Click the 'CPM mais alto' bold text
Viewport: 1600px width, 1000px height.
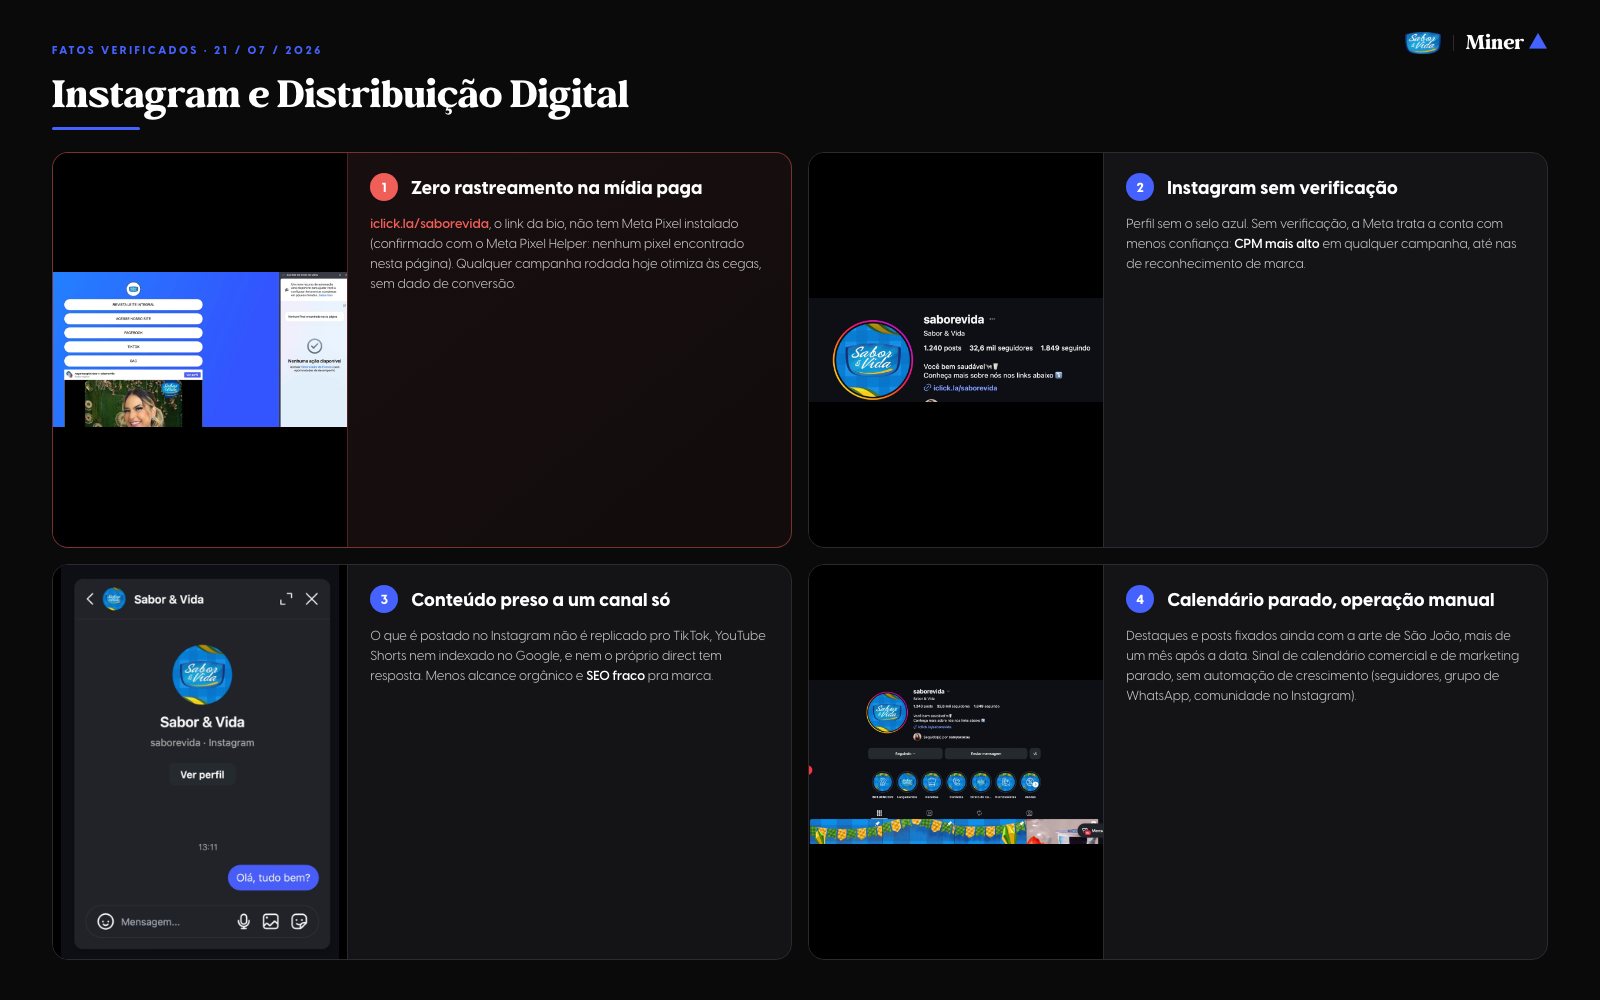(1276, 244)
